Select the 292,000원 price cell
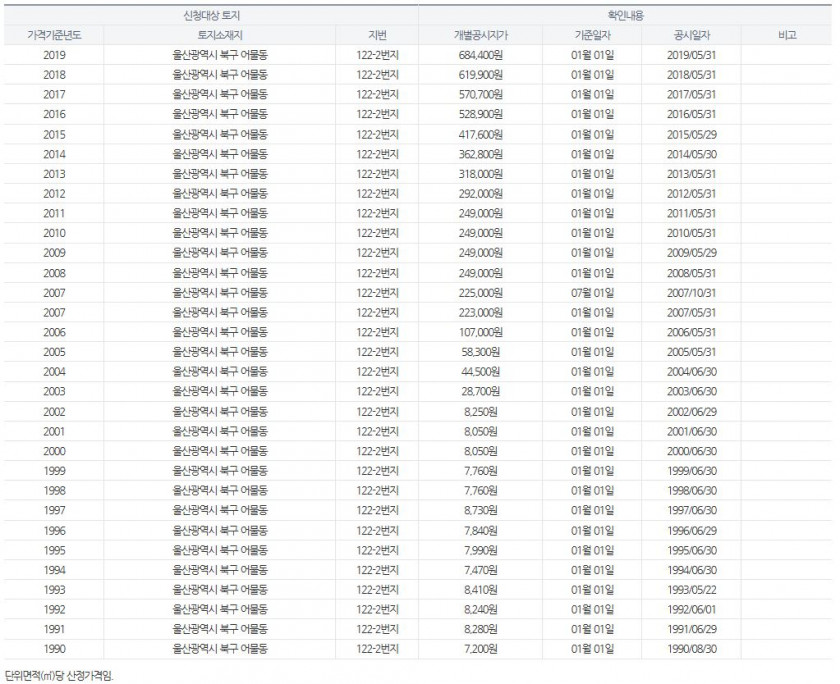Viewport: 840px width, 684px height. [x=481, y=194]
